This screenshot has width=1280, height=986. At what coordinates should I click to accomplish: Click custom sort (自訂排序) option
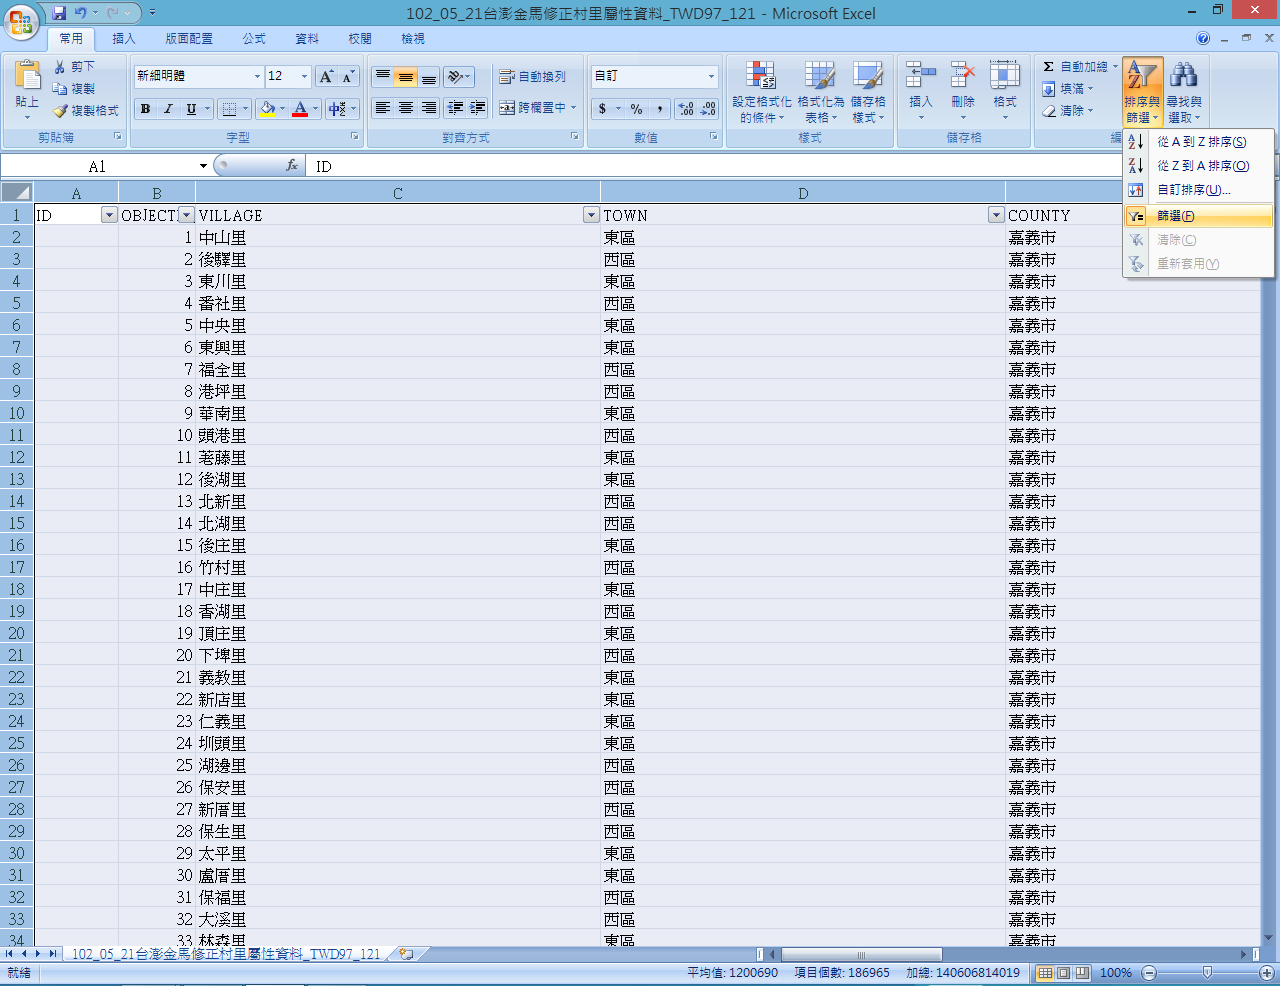[x=1193, y=190]
